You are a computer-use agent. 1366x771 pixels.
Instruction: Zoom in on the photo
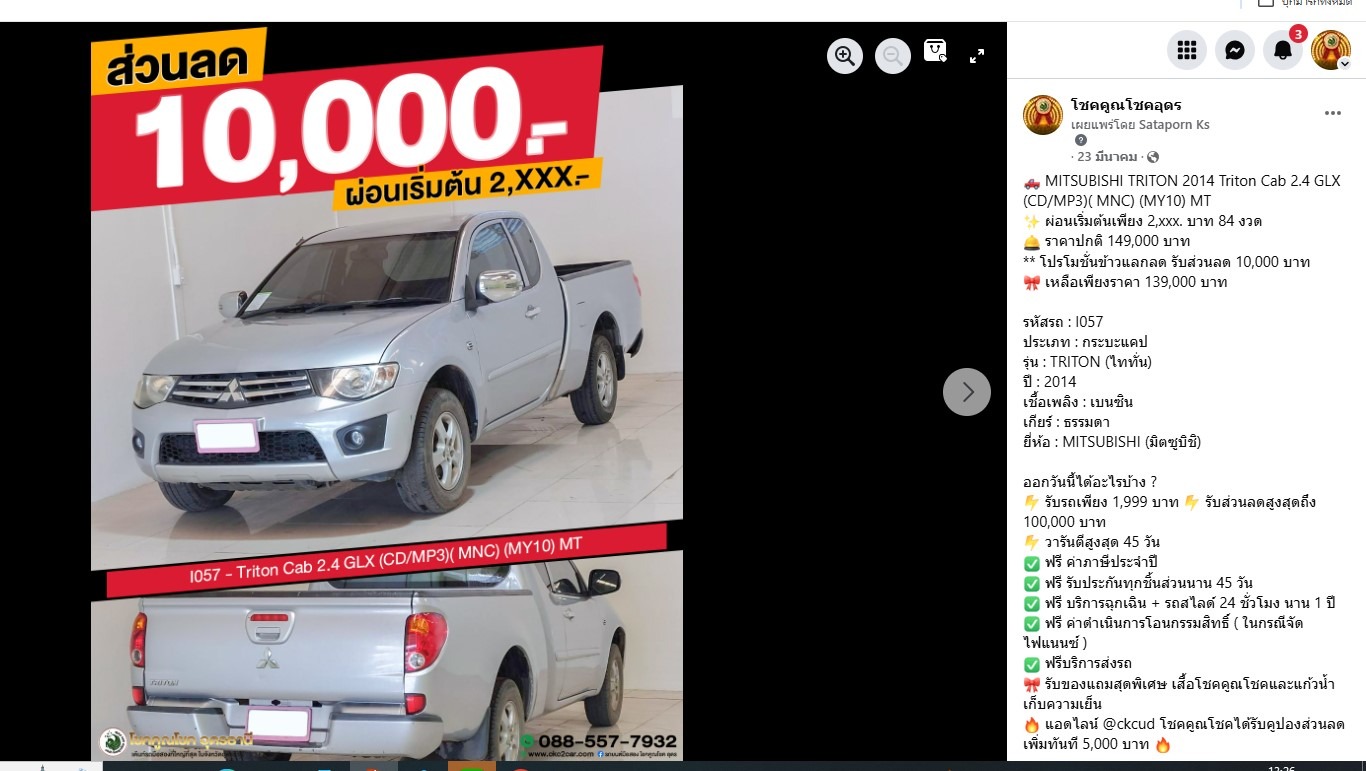tap(845, 56)
